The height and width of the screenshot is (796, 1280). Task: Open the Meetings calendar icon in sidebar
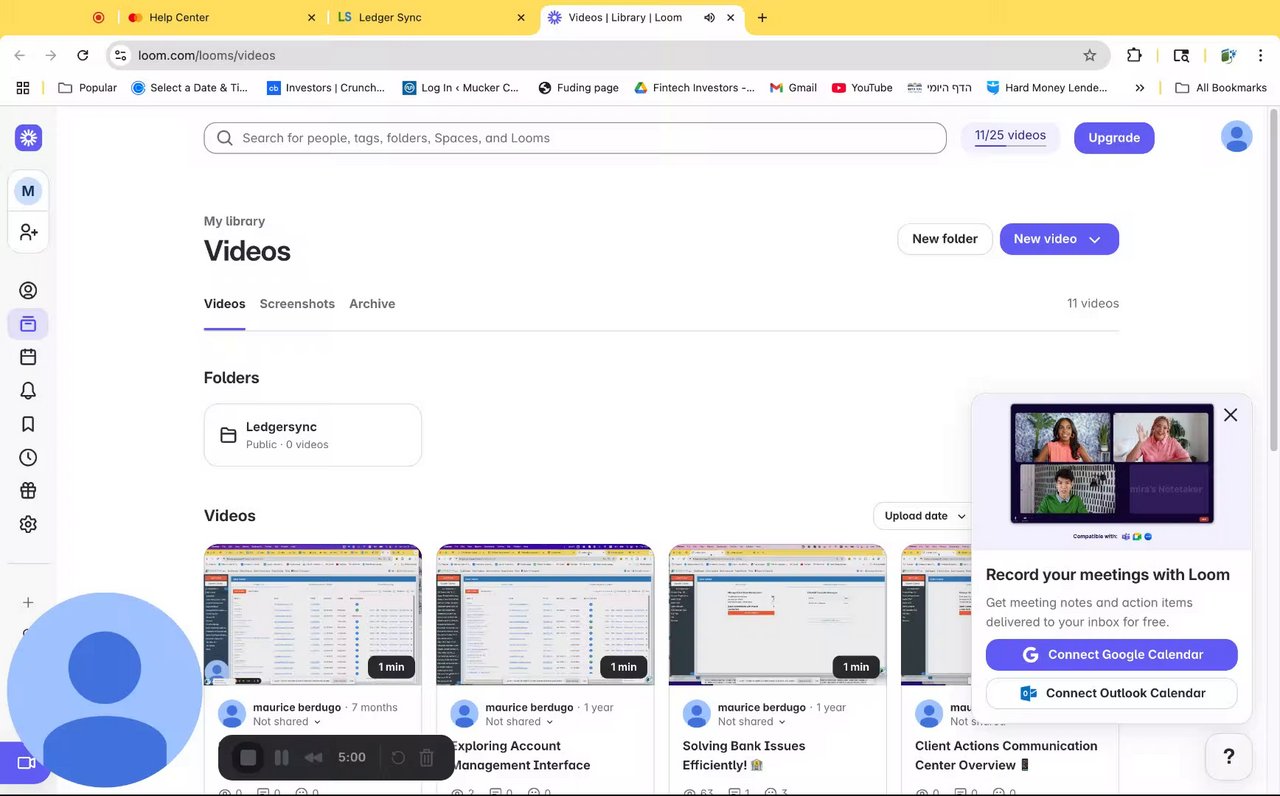point(28,357)
